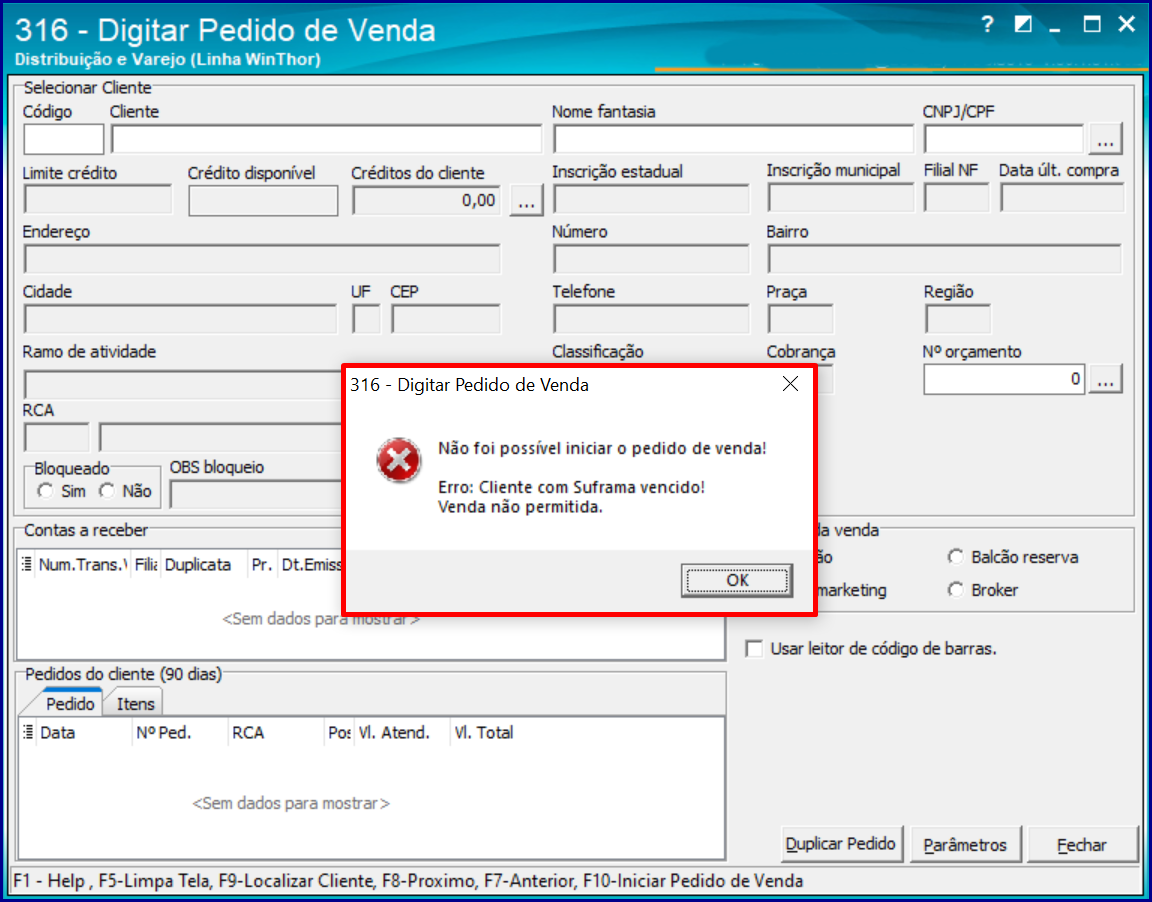
Task: Click the Créditos do cliente value field
Action: click(x=426, y=200)
